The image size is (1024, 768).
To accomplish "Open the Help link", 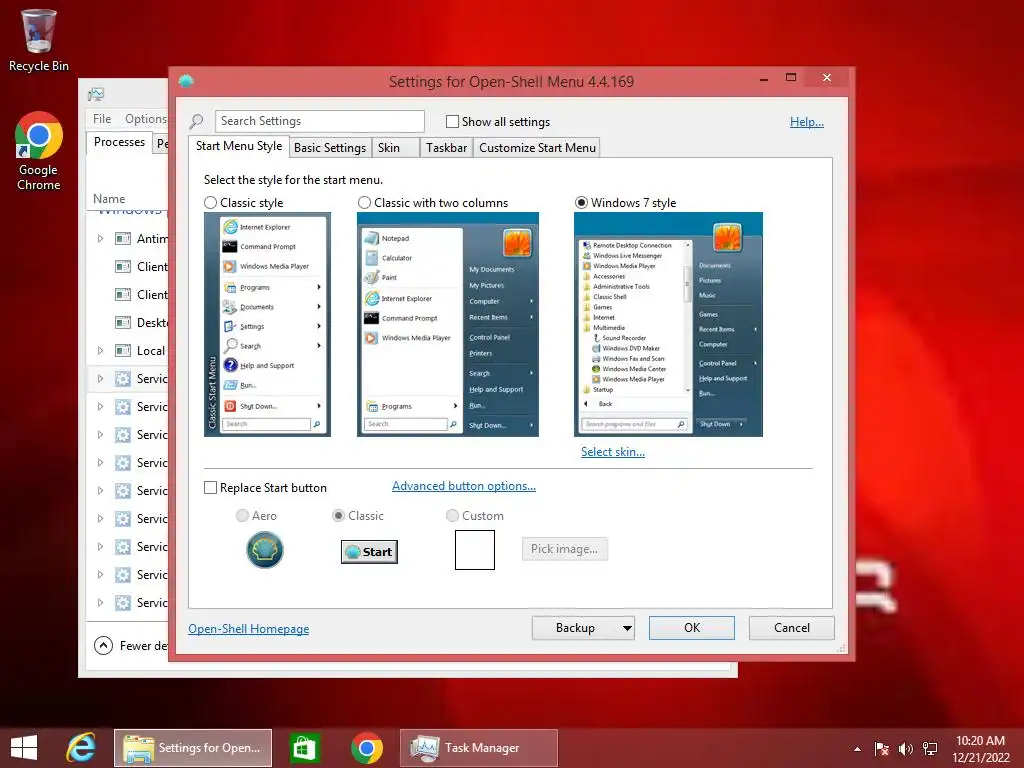I will click(807, 122).
